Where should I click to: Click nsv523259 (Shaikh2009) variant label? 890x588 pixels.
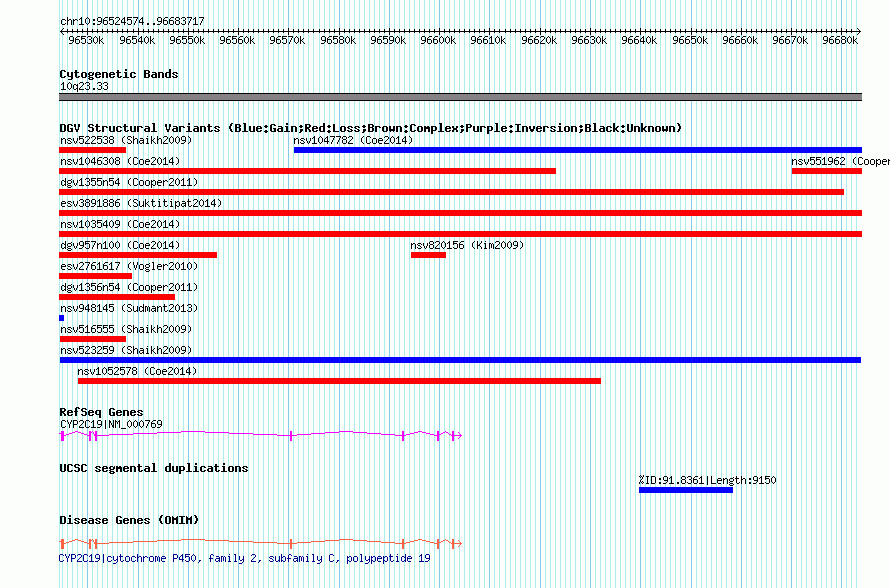coord(126,350)
